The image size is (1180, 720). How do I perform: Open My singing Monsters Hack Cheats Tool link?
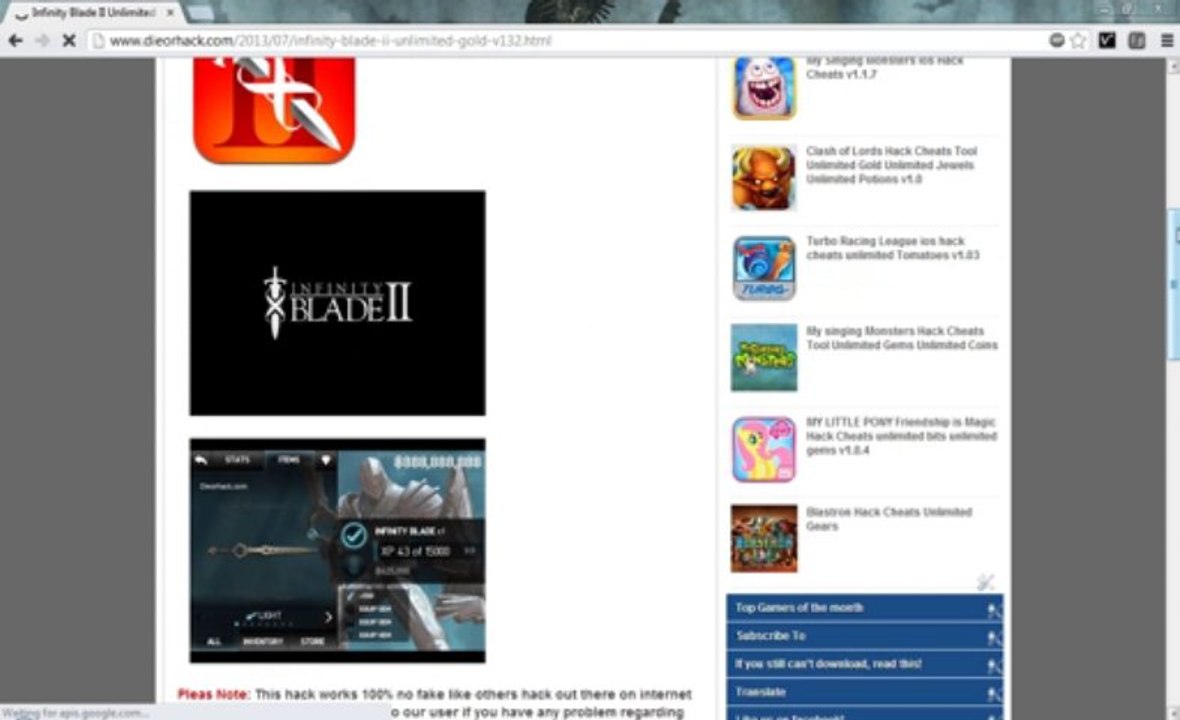(902, 338)
